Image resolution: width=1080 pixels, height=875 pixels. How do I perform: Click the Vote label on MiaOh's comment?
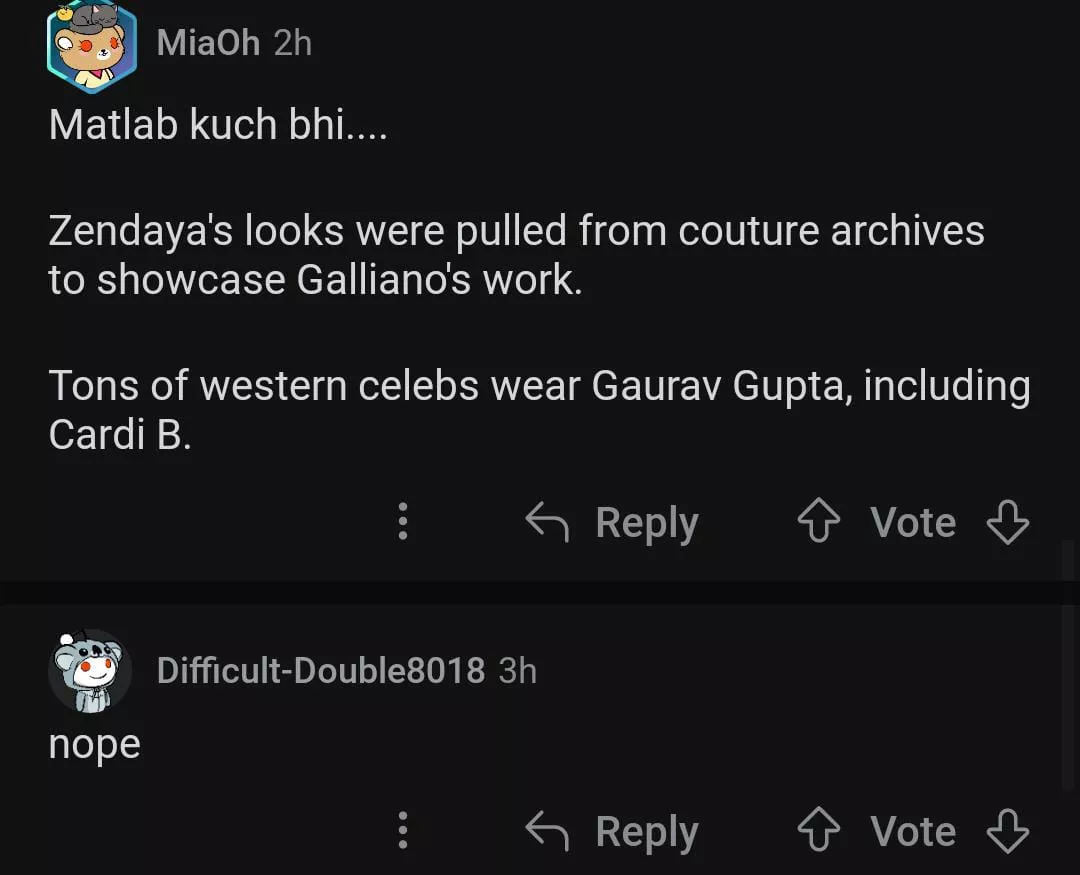click(912, 522)
